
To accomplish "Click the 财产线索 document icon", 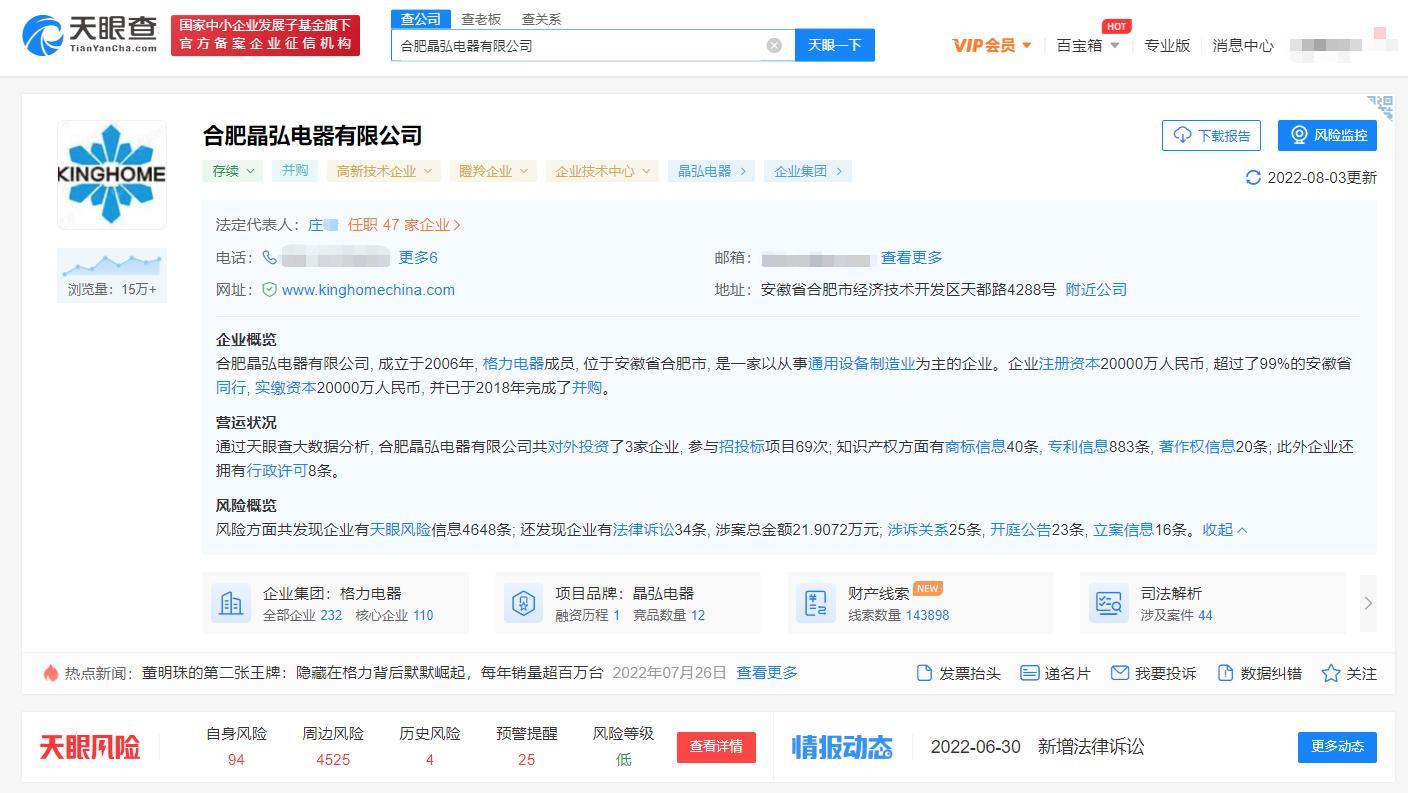I will click(816, 603).
